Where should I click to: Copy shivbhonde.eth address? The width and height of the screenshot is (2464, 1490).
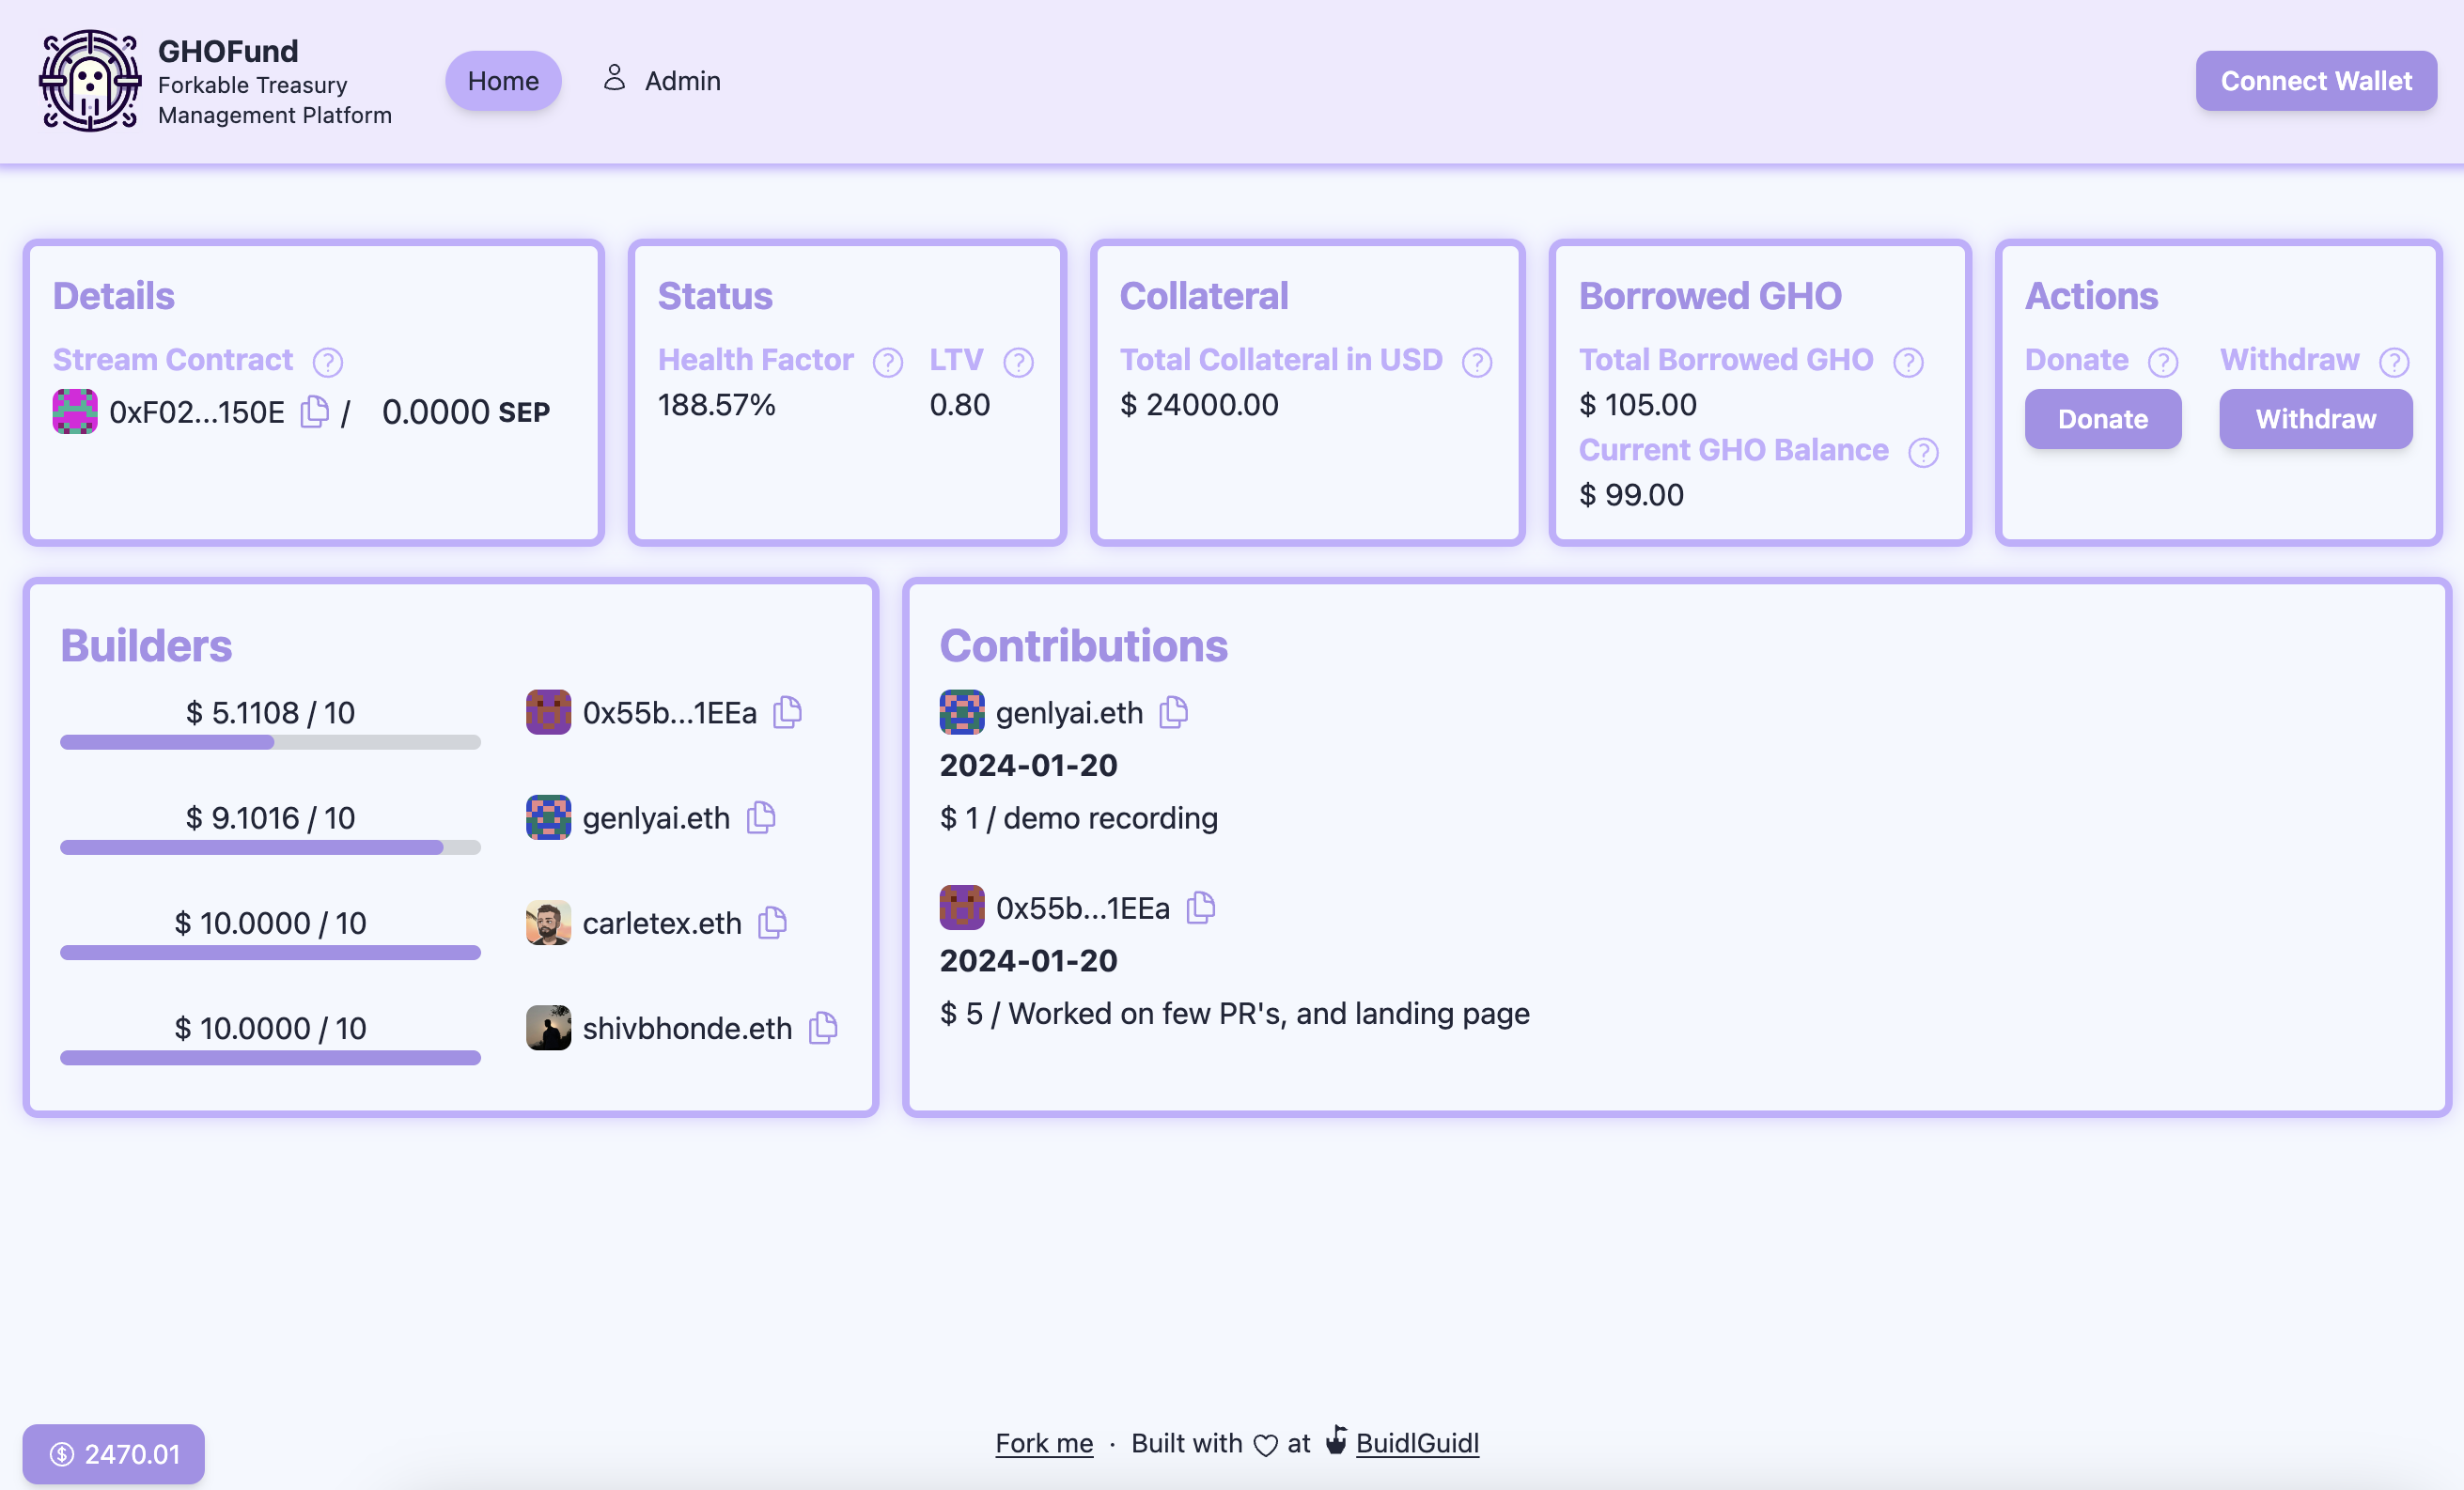824,1027
